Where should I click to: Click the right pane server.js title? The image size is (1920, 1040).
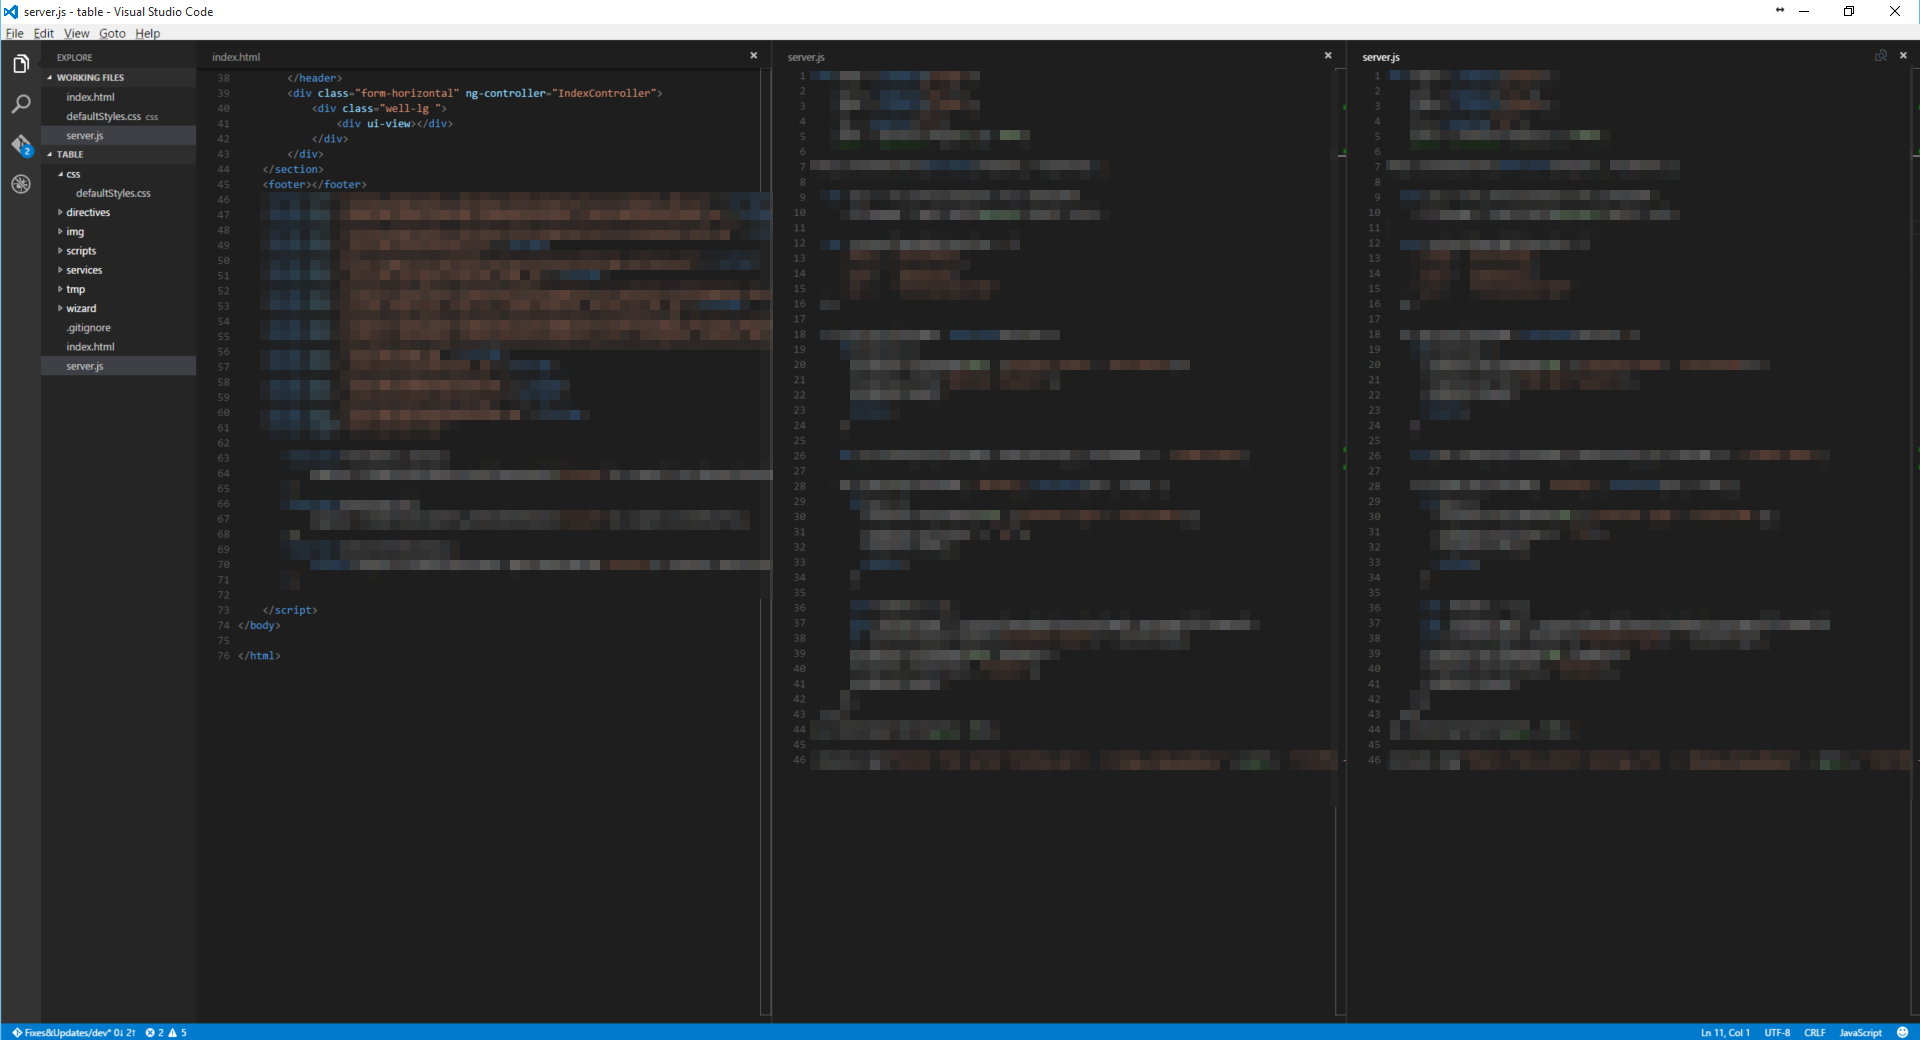pyautogui.click(x=1381, y=57)
